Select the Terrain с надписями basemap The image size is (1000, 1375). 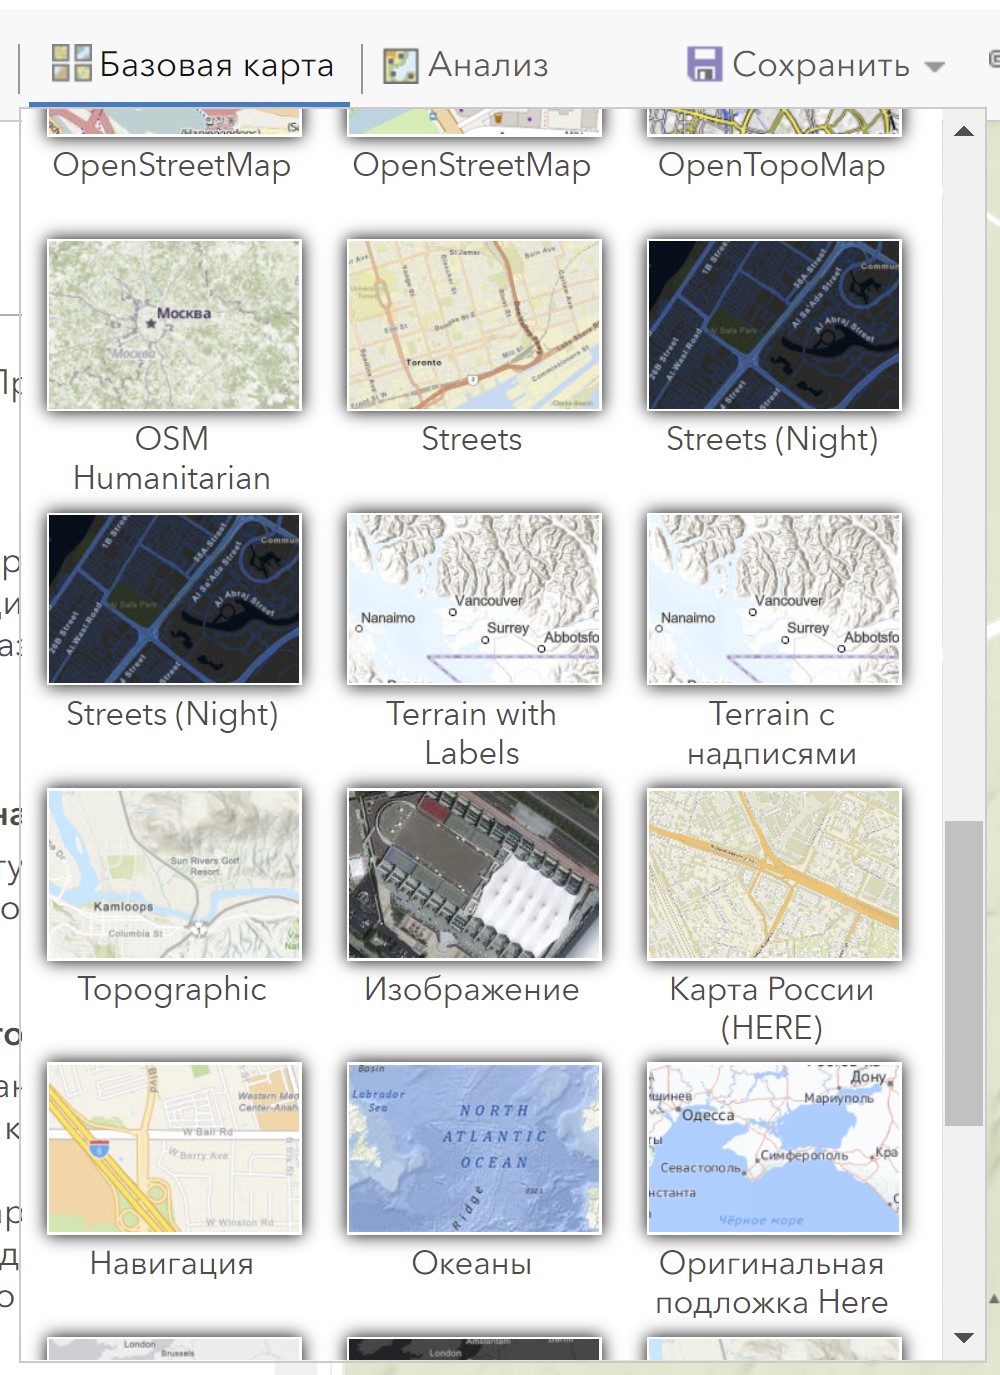pos(774,599)
